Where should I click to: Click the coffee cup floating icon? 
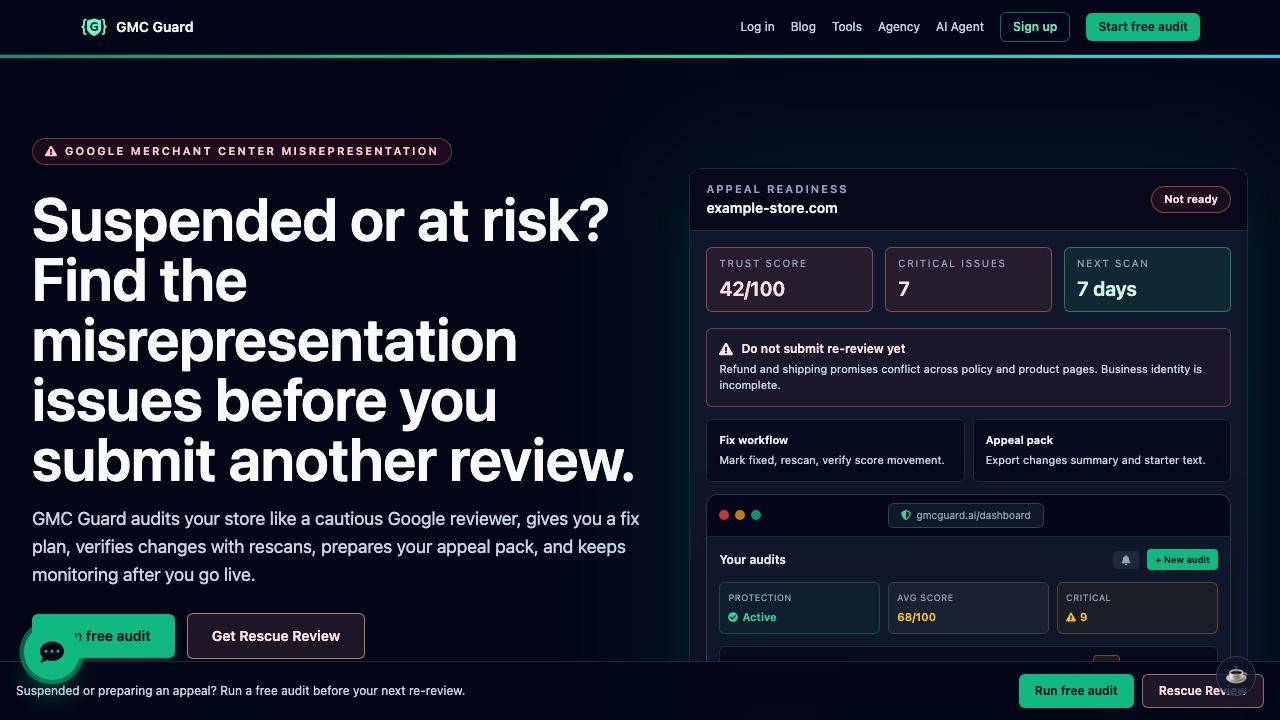tap(1236, 675)
